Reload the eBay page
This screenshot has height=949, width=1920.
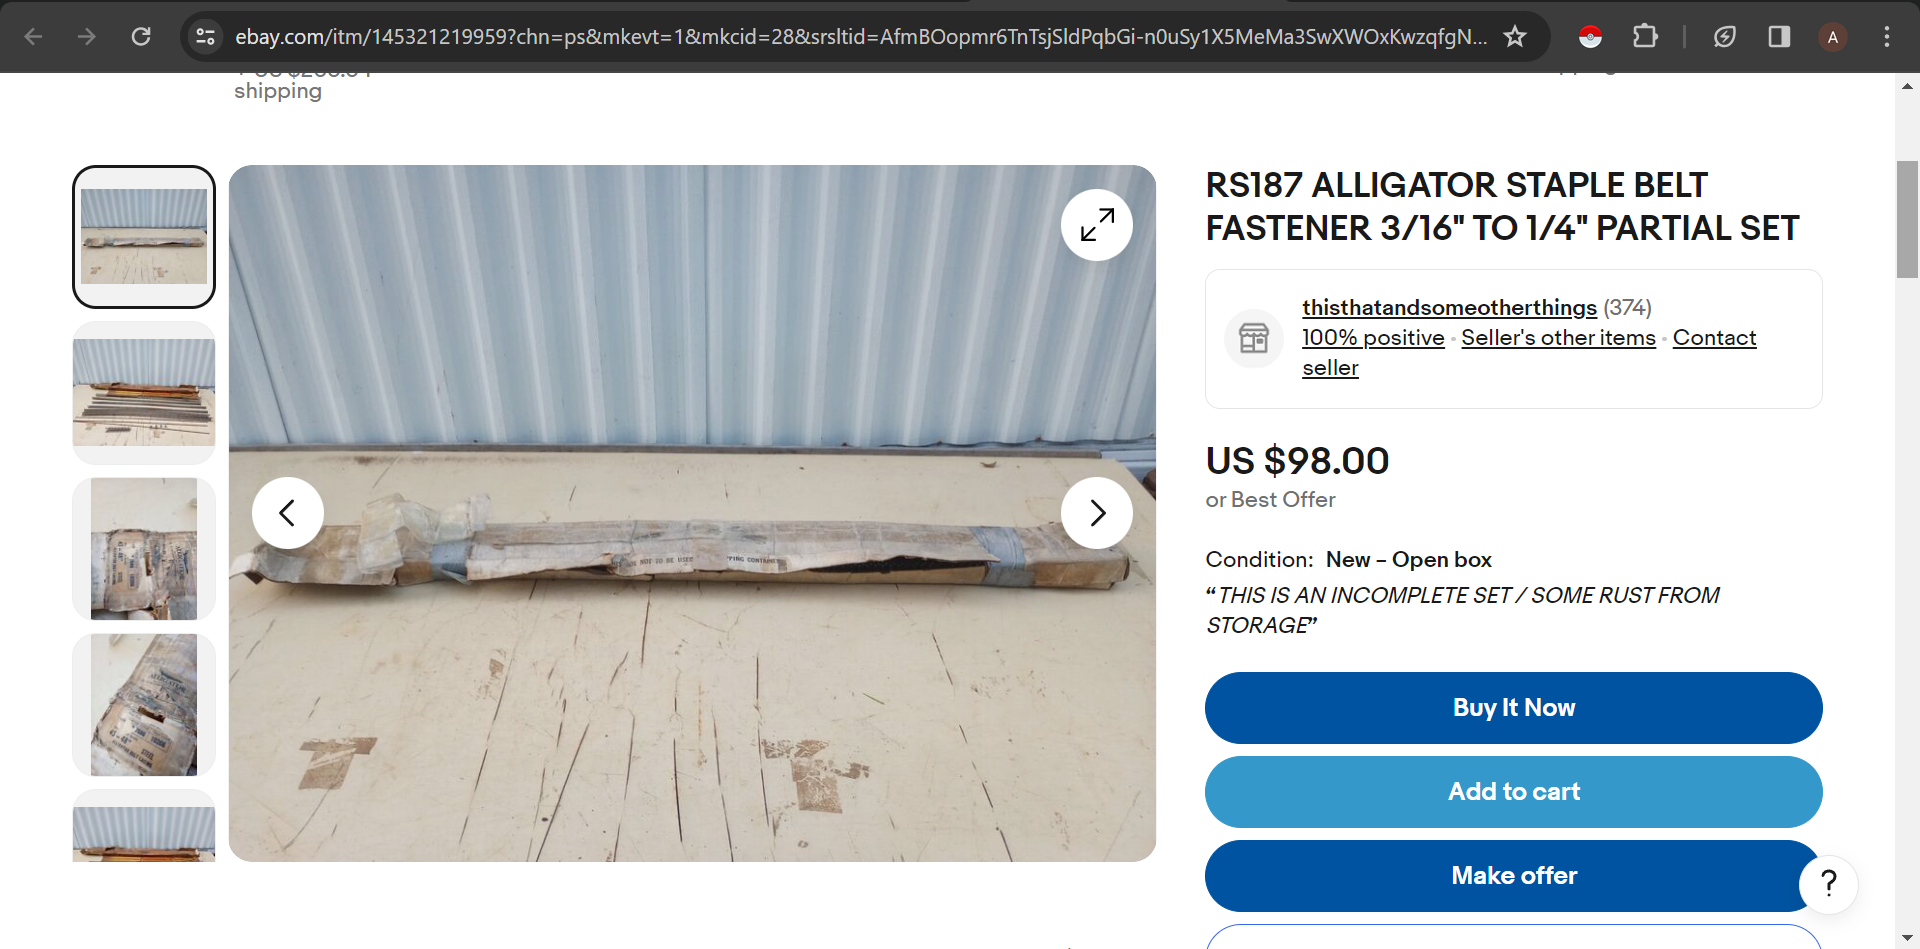[x=141, y=37]
